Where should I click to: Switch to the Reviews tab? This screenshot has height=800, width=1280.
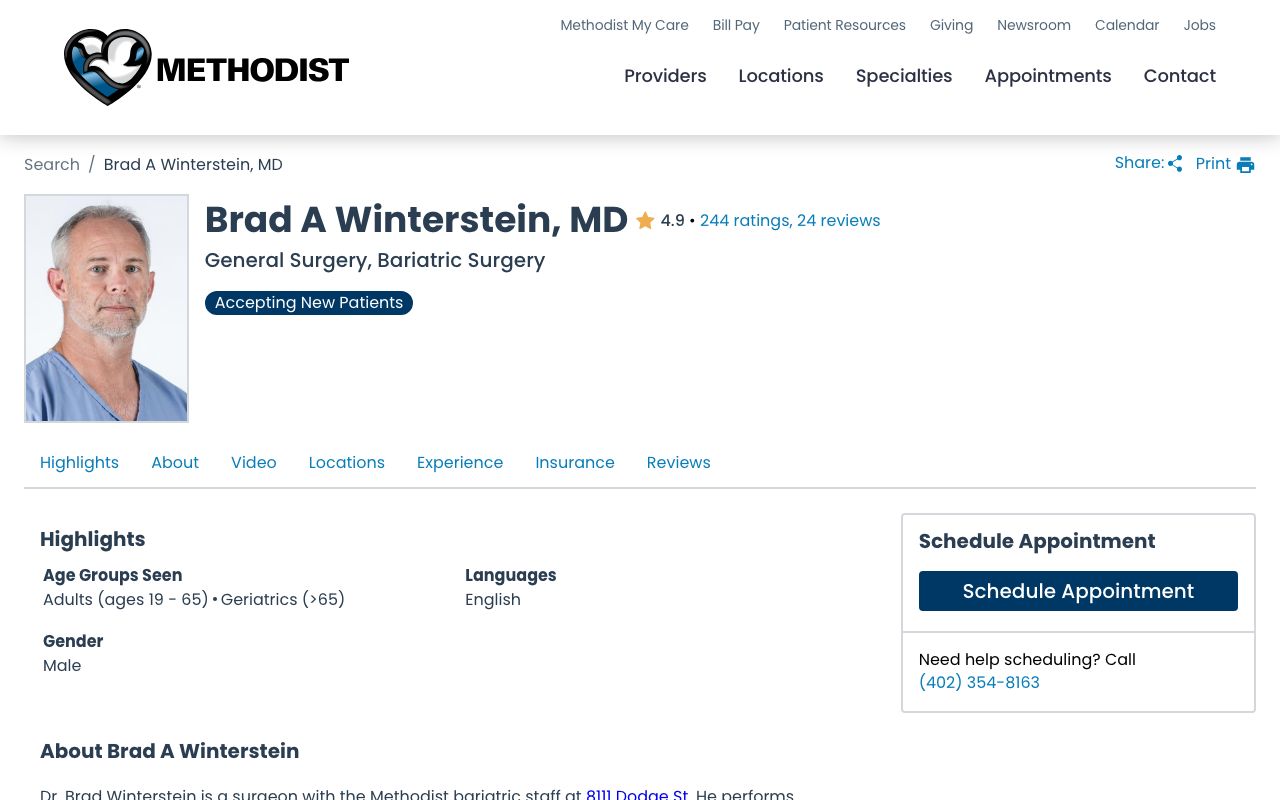(678, 462)
